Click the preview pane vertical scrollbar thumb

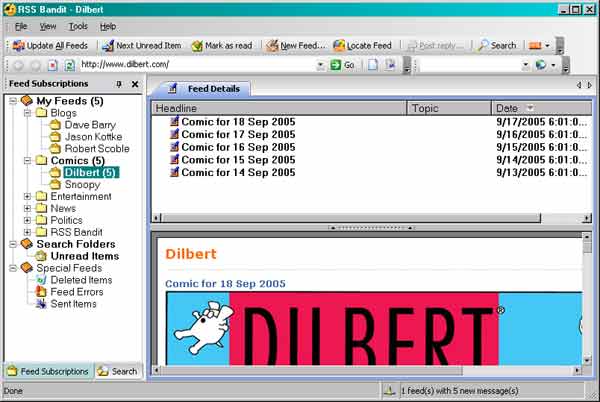pyautogui.click(x=587, y=247)
